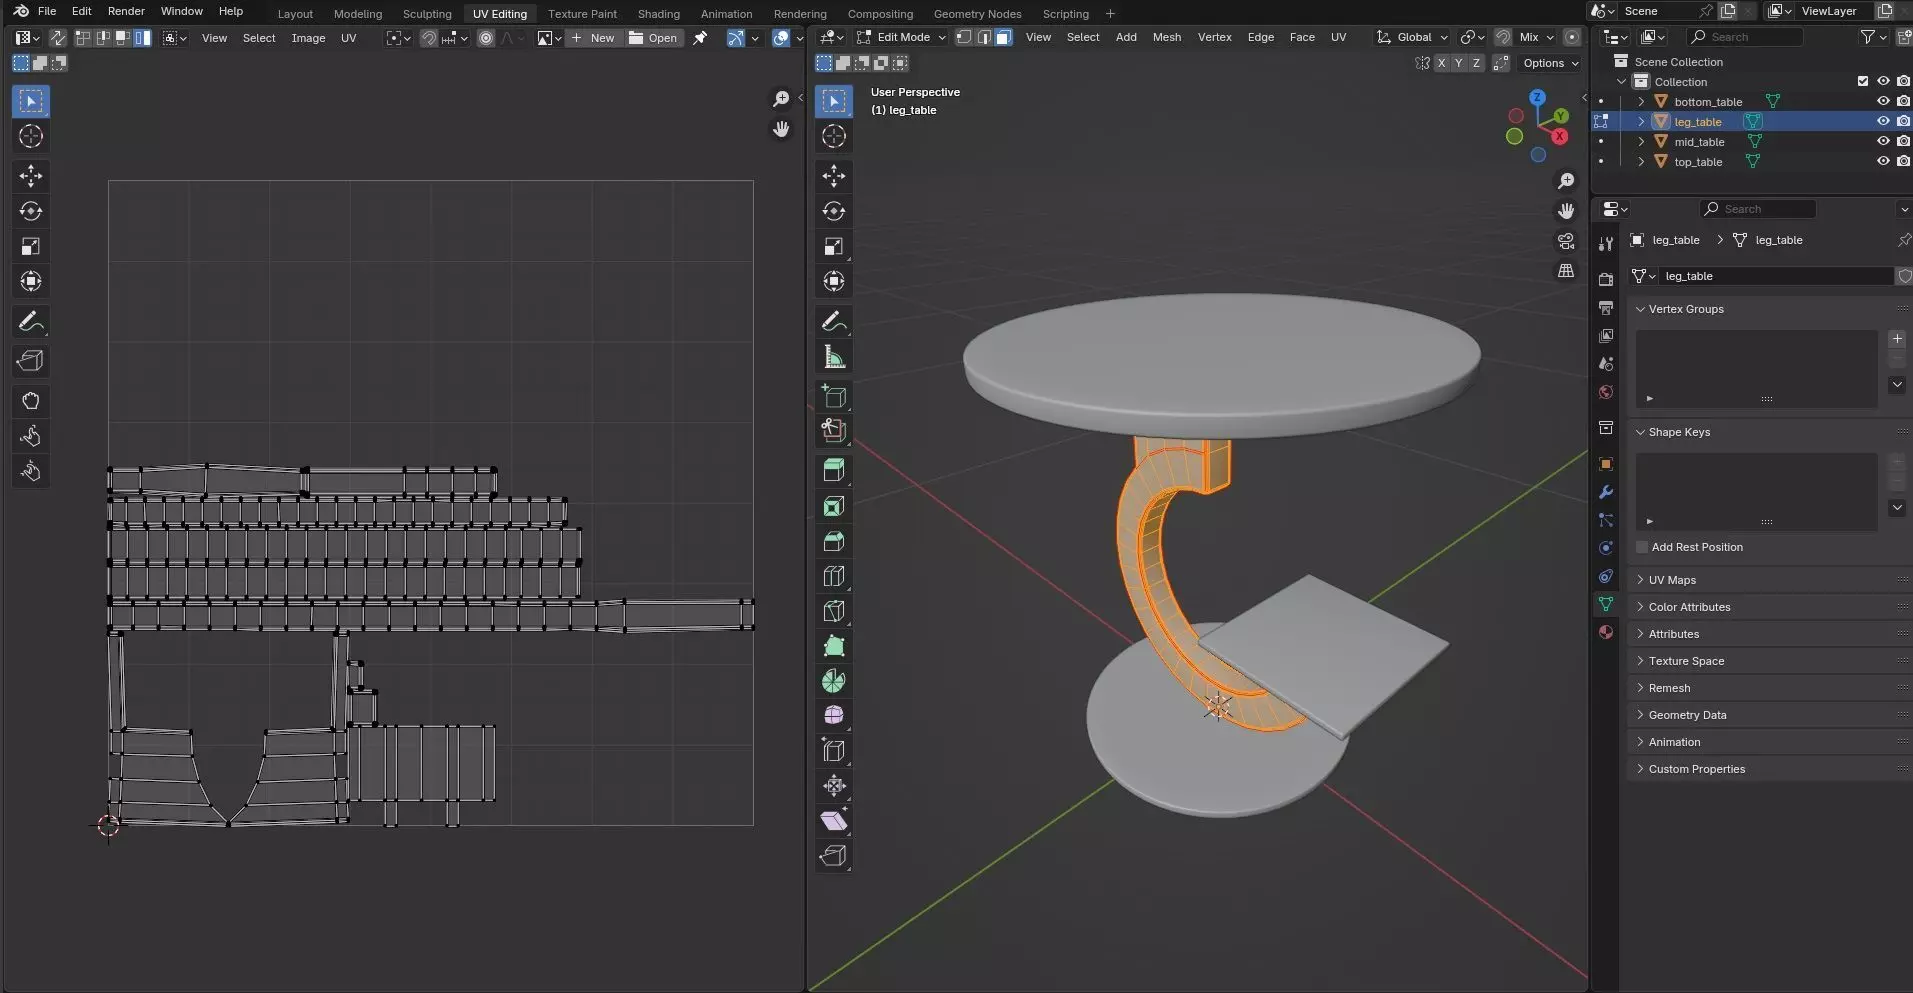Expand bottom_table in the outliner
Screen dimensions: 1913x993
[x=1641, y=101]
